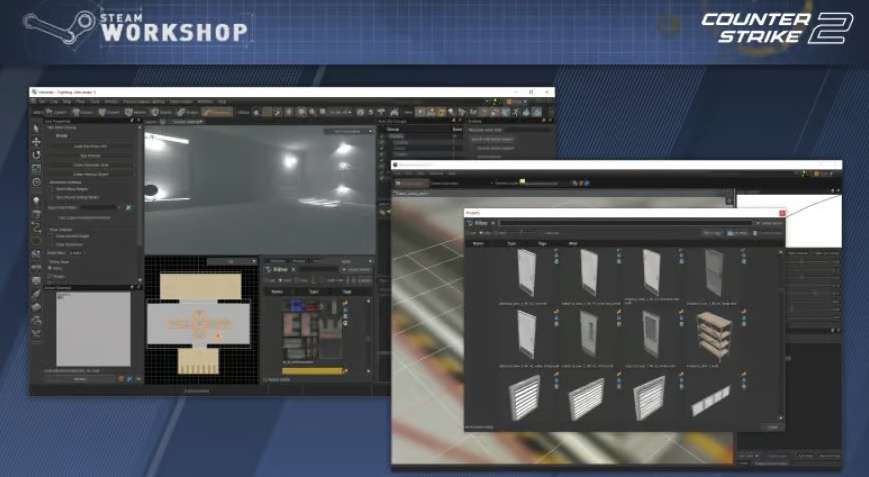Image resolution: width=869 pixels, height=477 pixels.
Task: Click the yellow color bar in Hammer's asset panel
Action: 312,371
